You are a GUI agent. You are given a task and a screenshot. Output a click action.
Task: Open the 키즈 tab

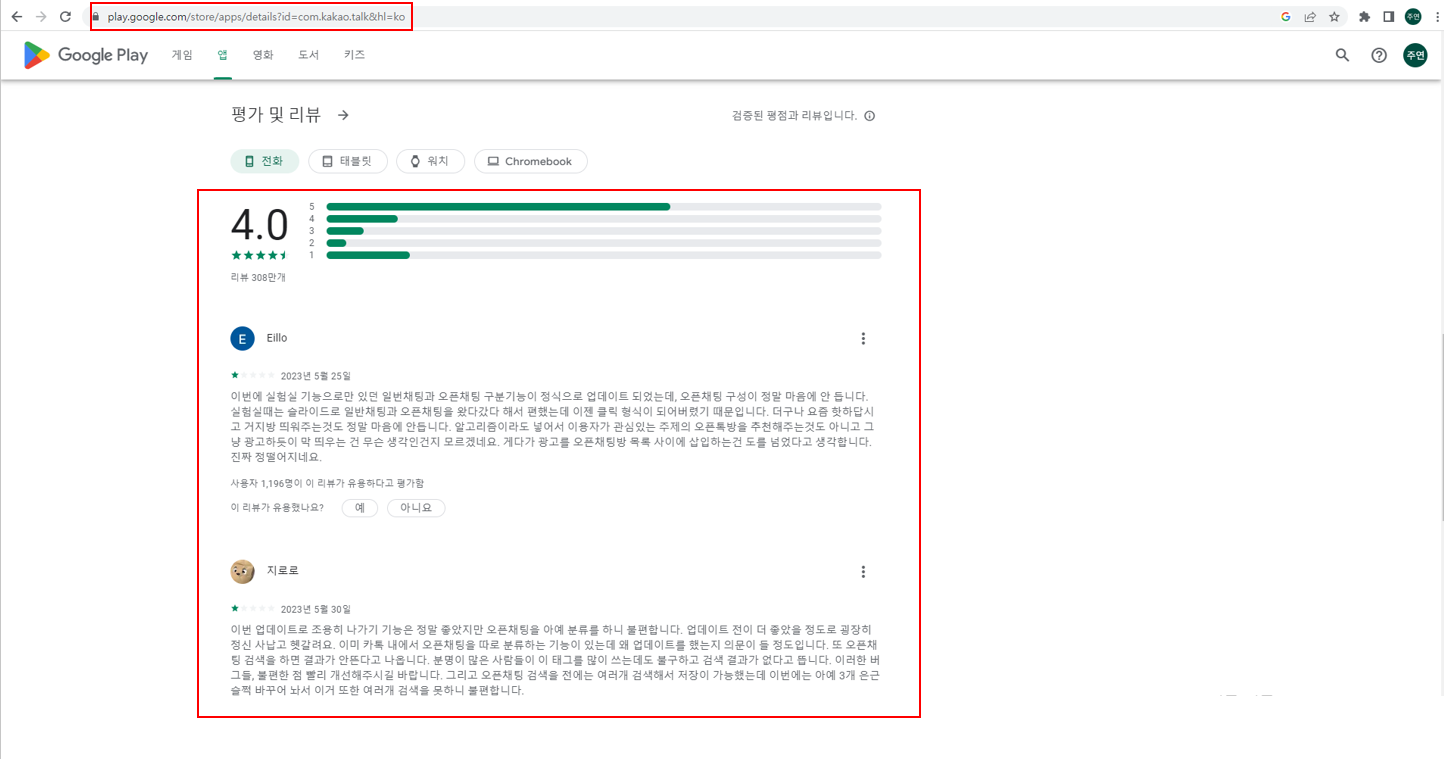[x=354, y=55]
